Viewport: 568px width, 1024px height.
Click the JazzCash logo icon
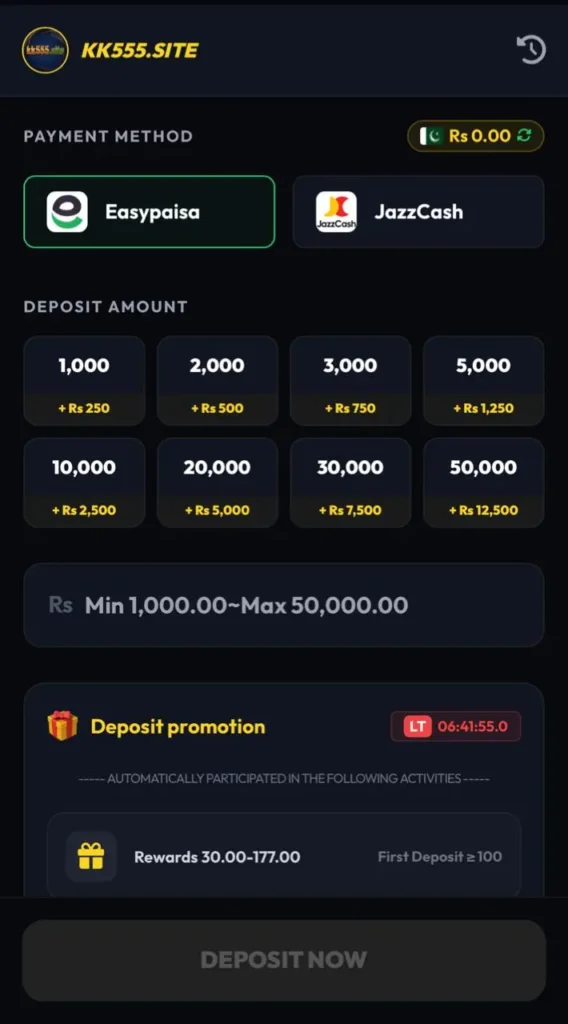pyautogui.click(x=336, y=212)
